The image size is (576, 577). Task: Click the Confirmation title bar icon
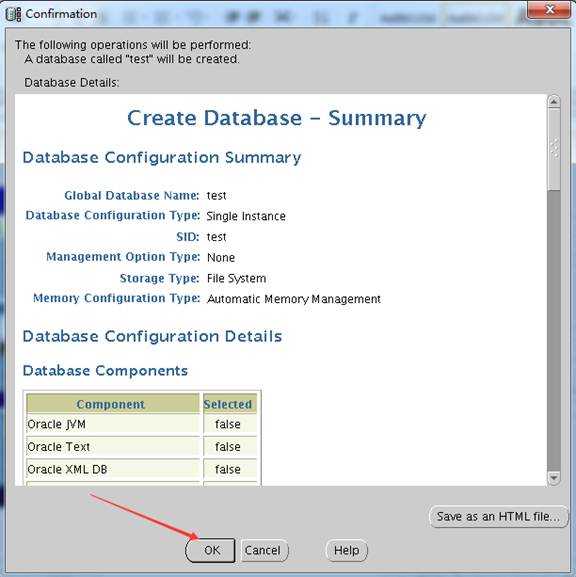click(14, 14)
